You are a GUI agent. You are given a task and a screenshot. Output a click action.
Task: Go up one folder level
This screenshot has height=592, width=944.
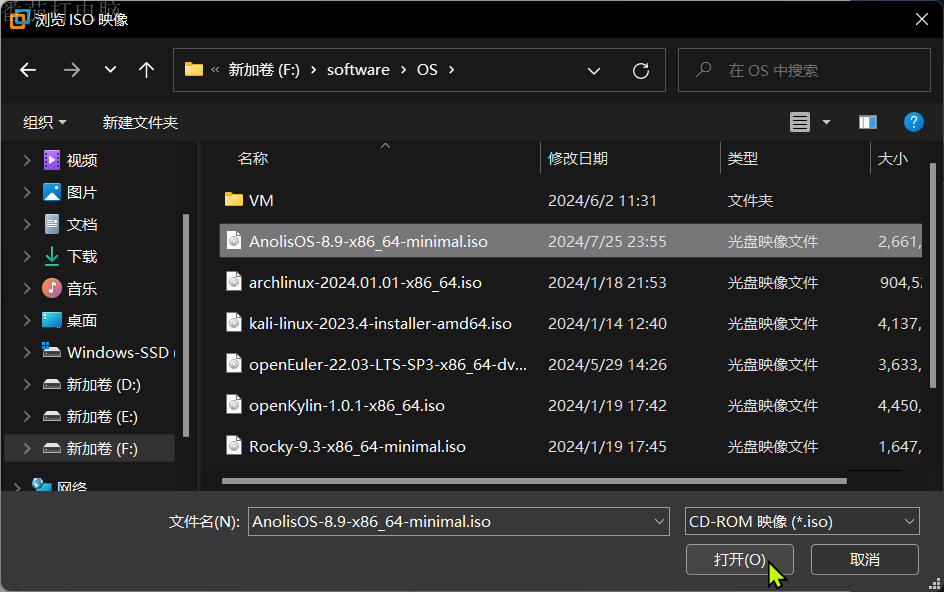[x=146, y=70]
